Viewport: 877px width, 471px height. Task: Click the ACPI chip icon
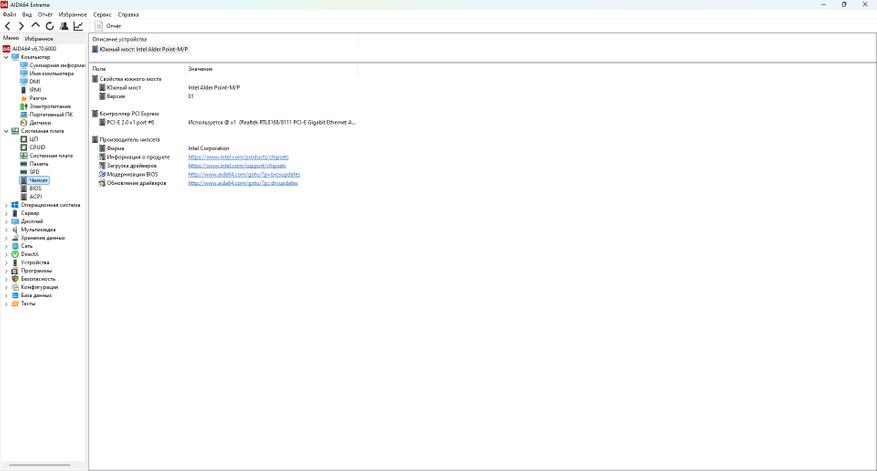(x=23, y=196)
